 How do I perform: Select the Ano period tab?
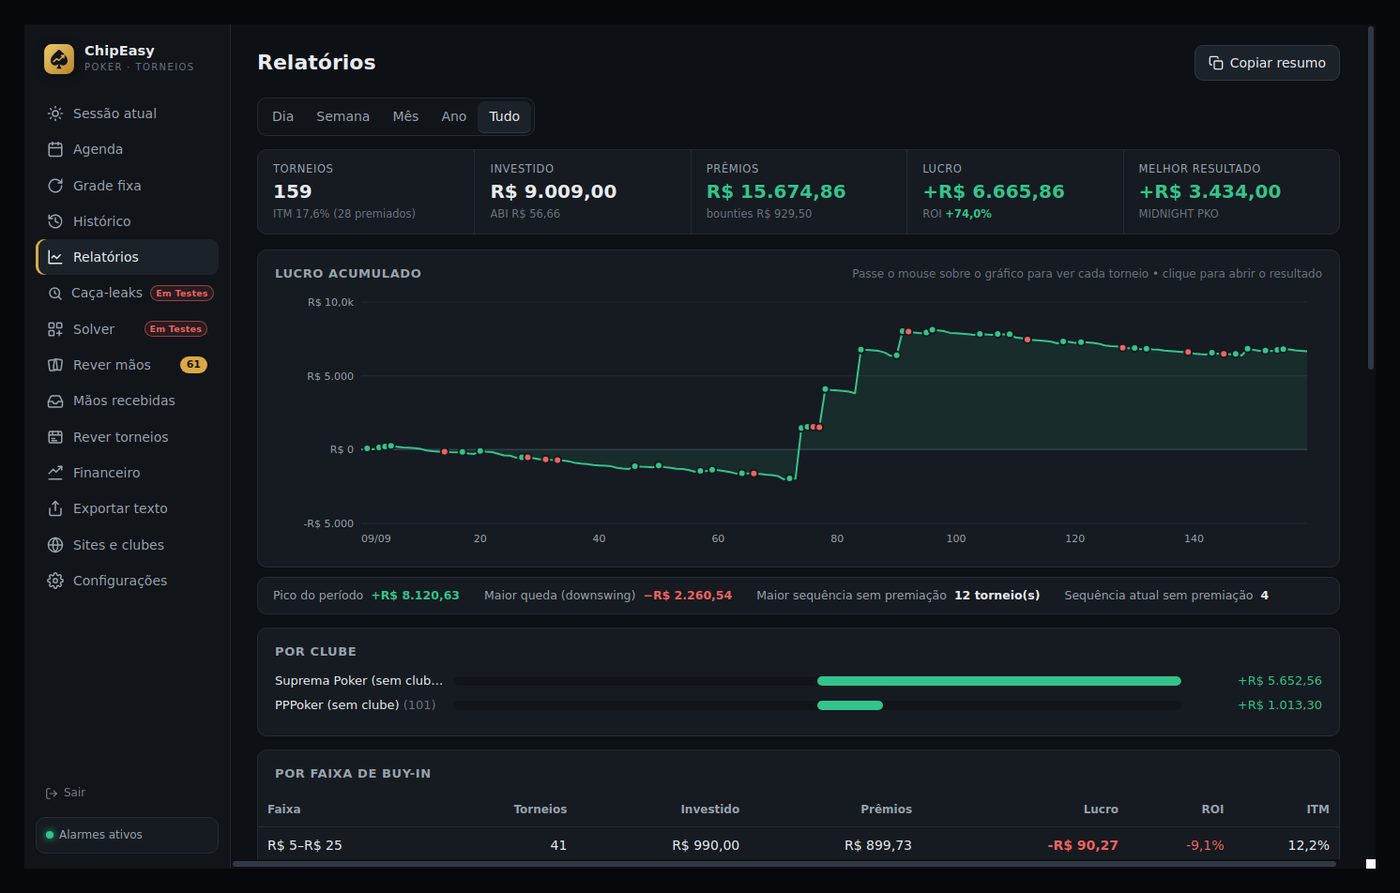454,116
